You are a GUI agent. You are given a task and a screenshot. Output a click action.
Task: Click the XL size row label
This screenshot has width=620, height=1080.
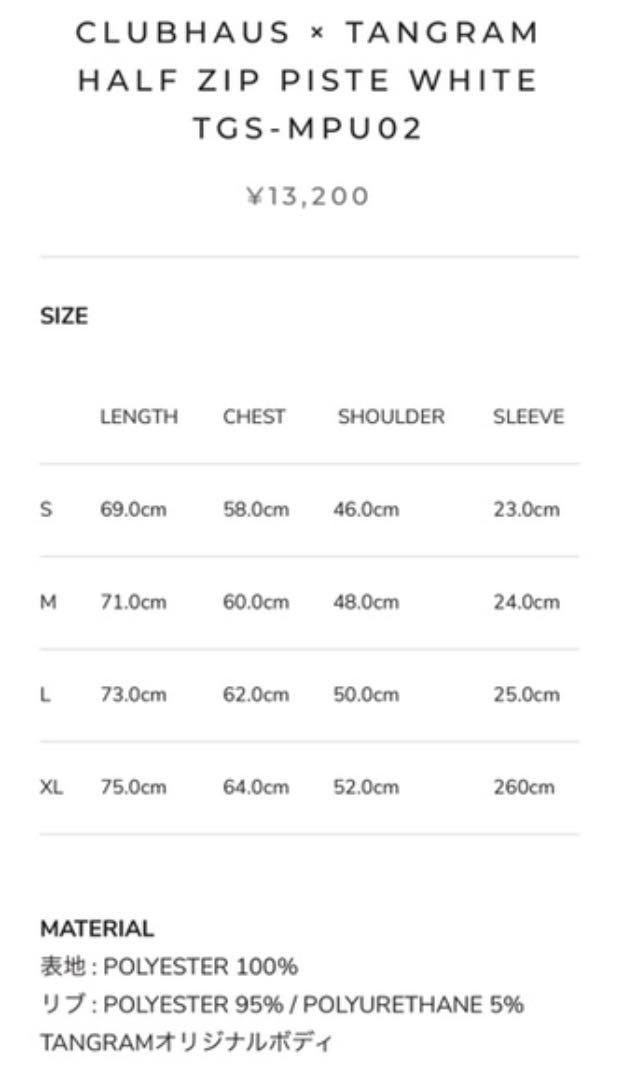[52, 787]
